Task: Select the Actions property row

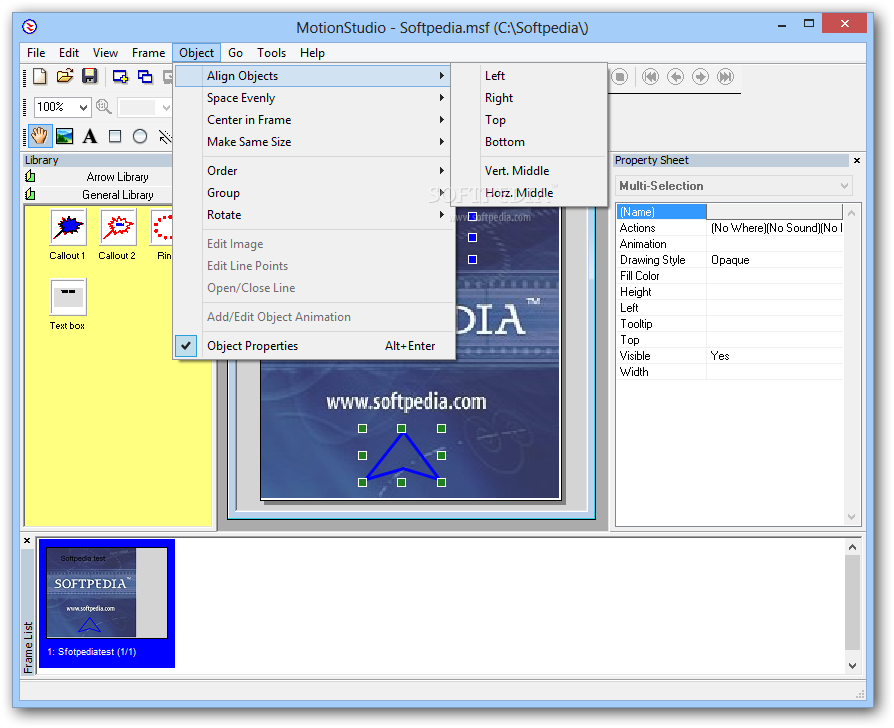Action: click(730, 228)
